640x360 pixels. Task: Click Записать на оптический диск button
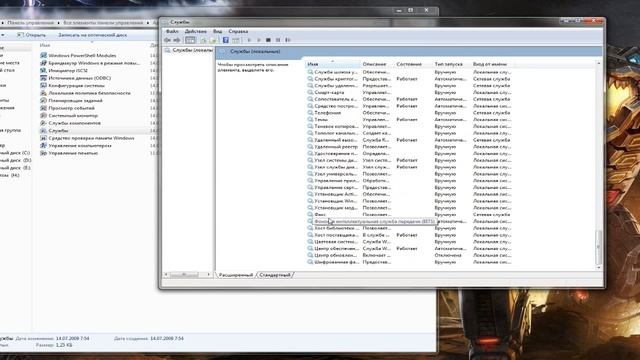[93, 35]
